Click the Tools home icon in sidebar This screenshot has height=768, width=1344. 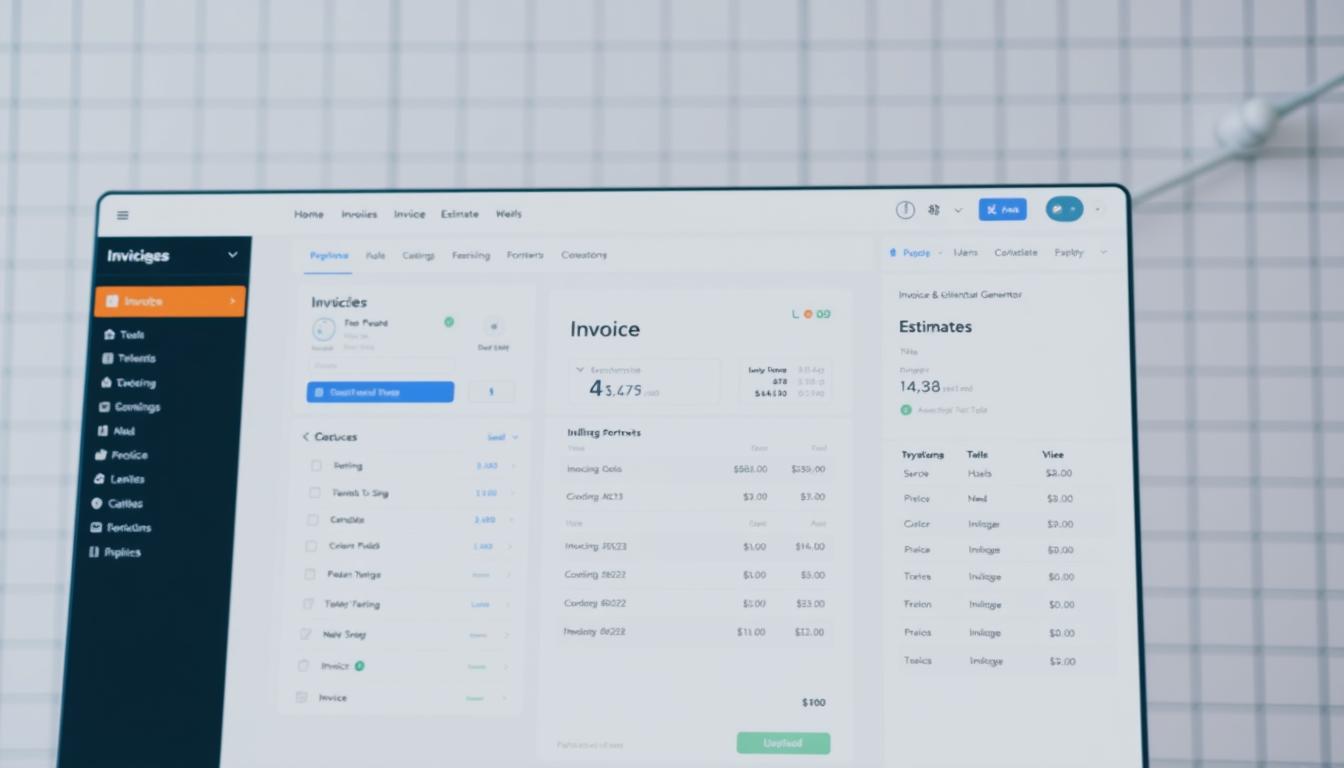[109, 335]
